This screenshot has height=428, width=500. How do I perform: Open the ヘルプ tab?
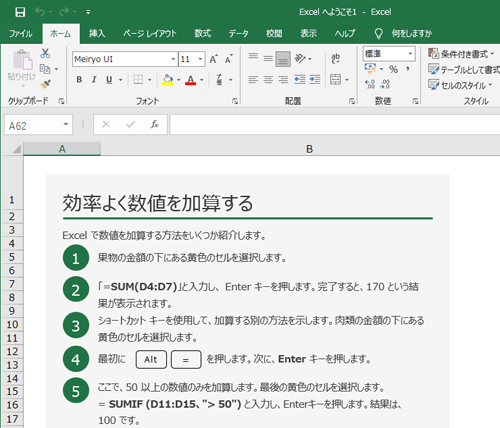tap(345, 33)
